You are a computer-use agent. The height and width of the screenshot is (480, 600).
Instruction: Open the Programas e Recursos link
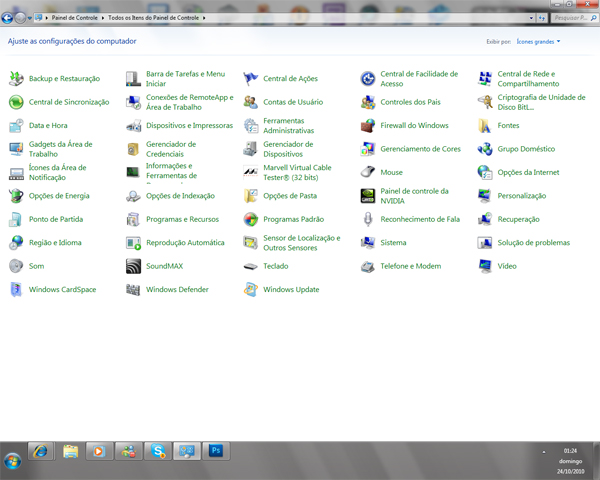[x=182, y=219]
